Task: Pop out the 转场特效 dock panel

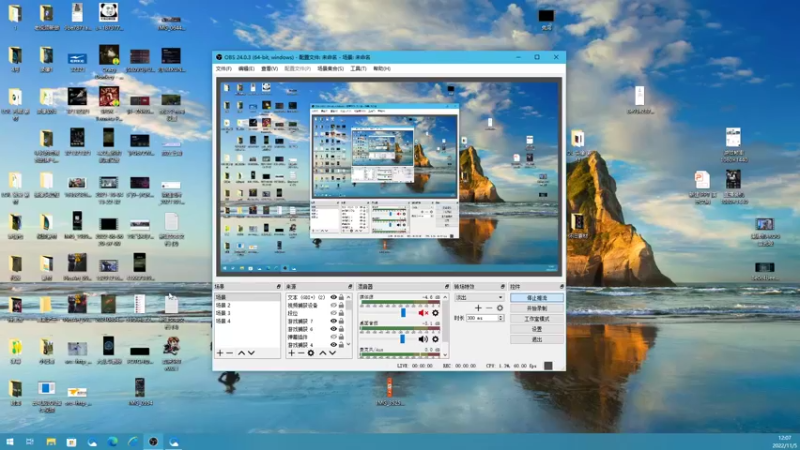Action: (503, 287)
